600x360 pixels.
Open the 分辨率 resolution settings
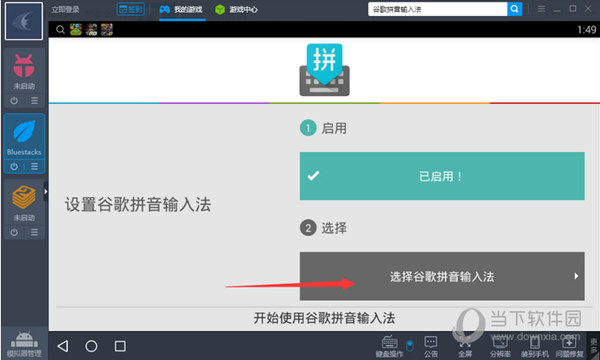(x=500, y=346)
